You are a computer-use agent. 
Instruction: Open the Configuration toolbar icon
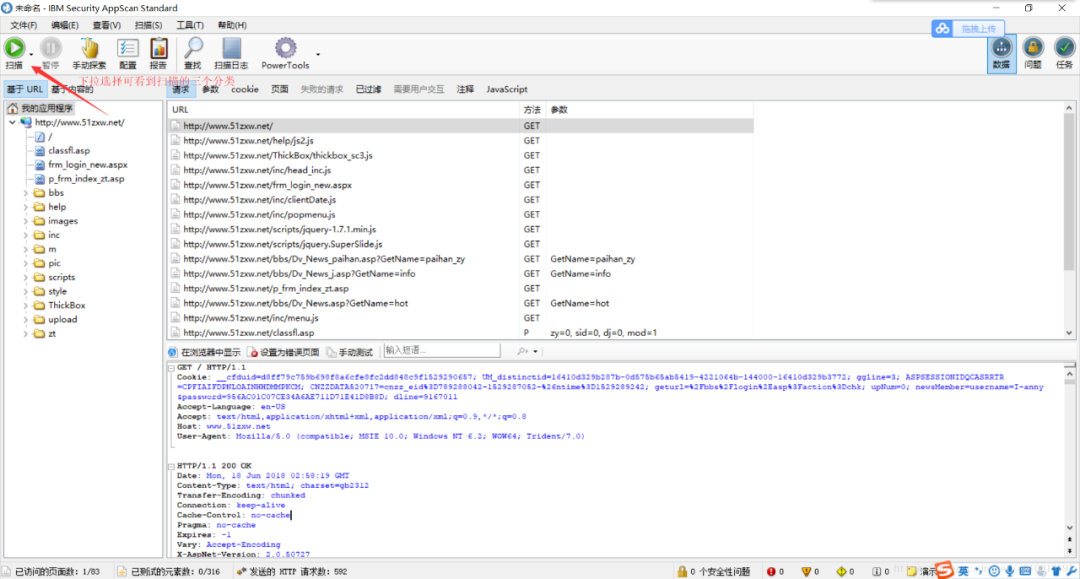pos(127,48)
